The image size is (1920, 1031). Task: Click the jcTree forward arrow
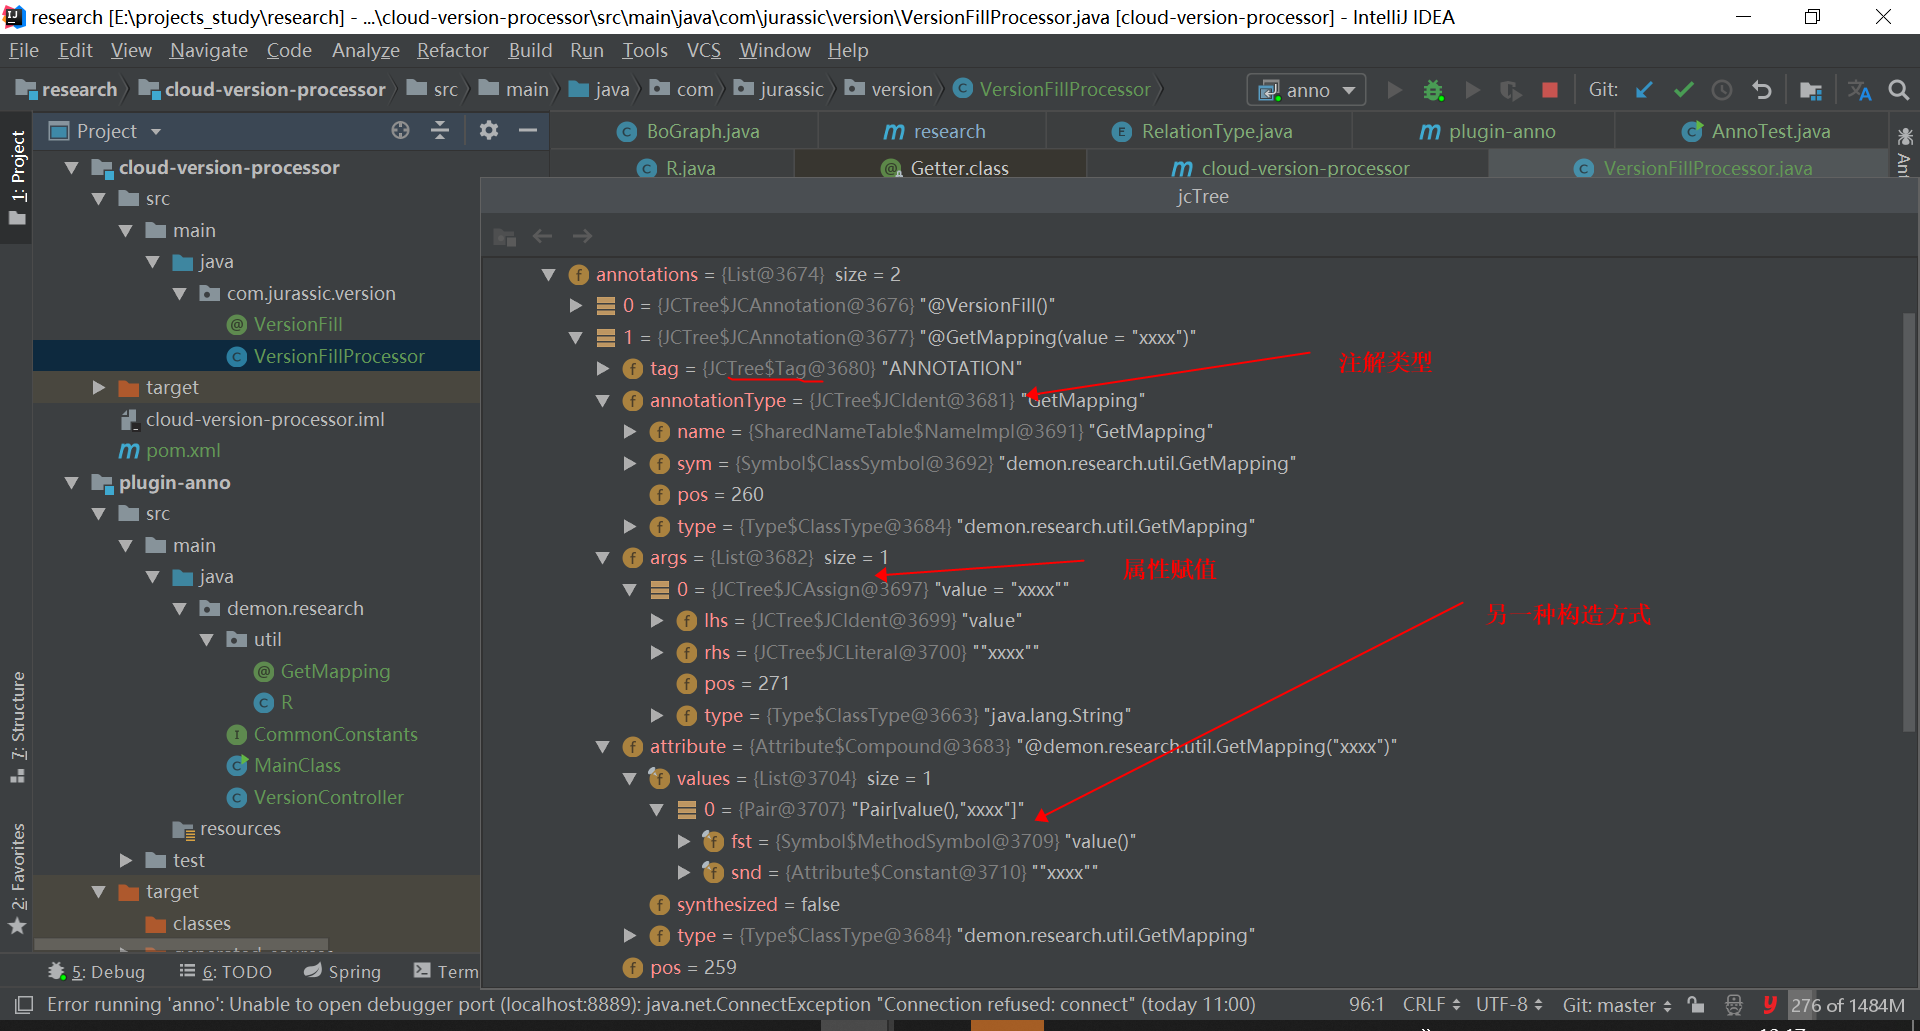click(x=582, y=236)
